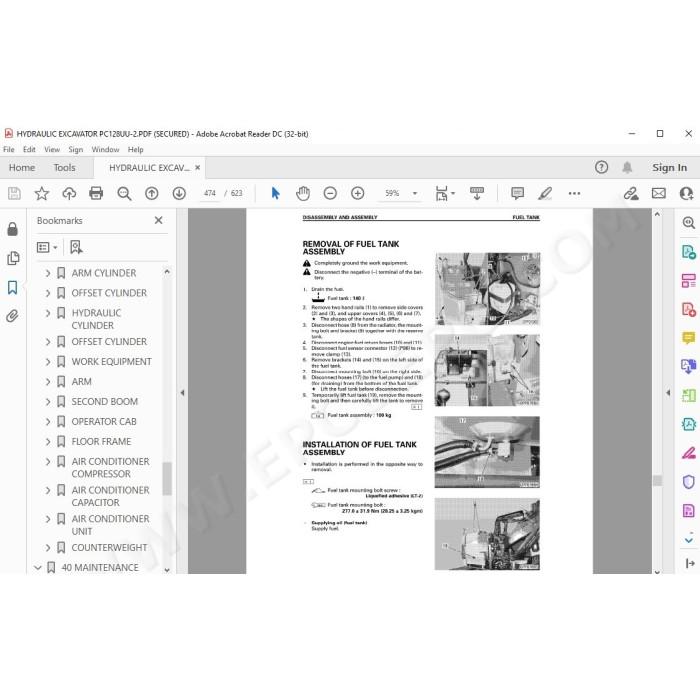The width and height of the screenshot is (700, 700).
Task: Jump to the ARM bookmark
Action: click(x=81, y=382)
